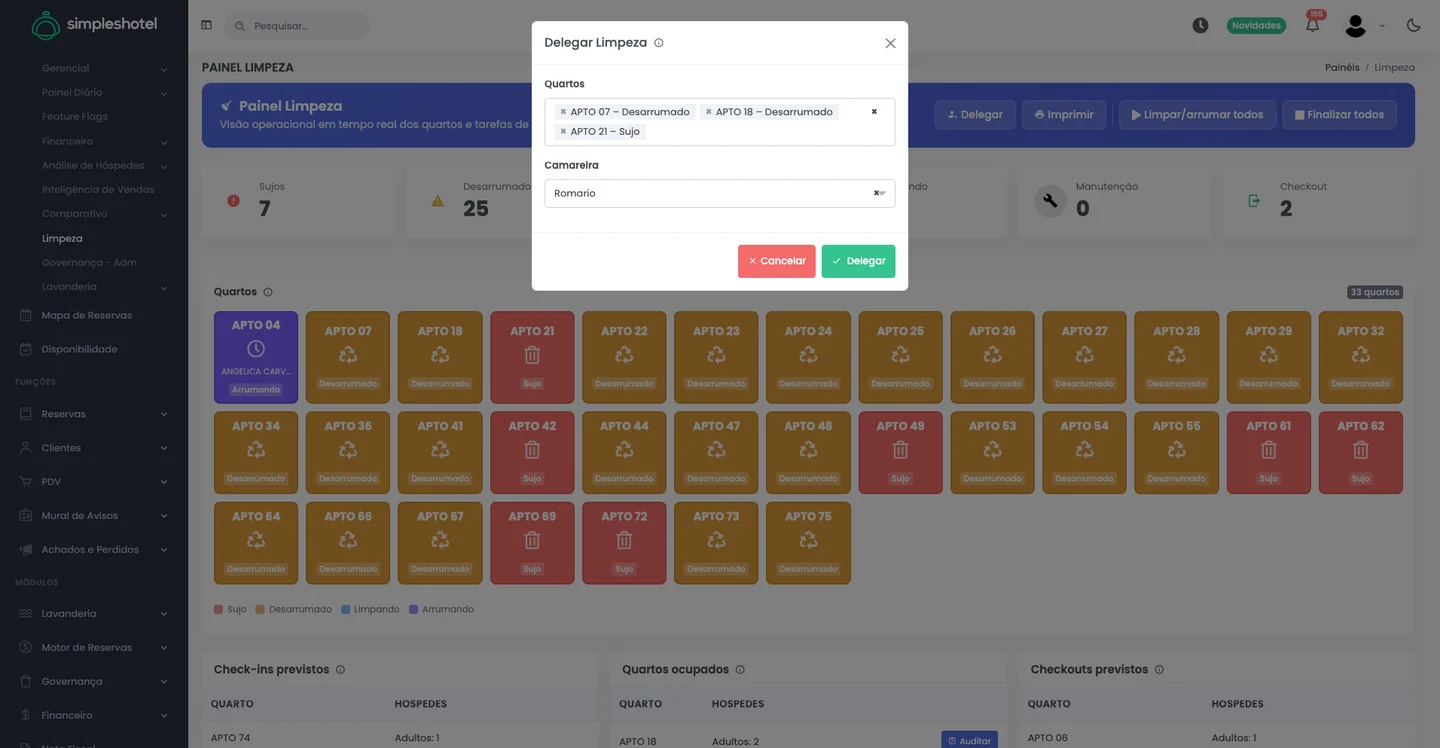This screenshot has height=748, width=1440.
Task: Click the Limpar/arrumar todos button
Action: pos(1197,115)
